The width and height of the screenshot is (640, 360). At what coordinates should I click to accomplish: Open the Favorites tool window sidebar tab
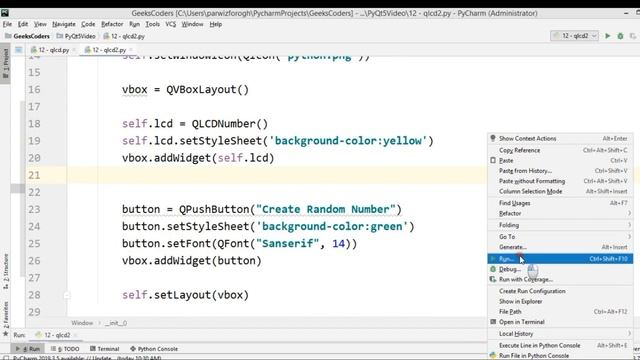click(5, 319)
